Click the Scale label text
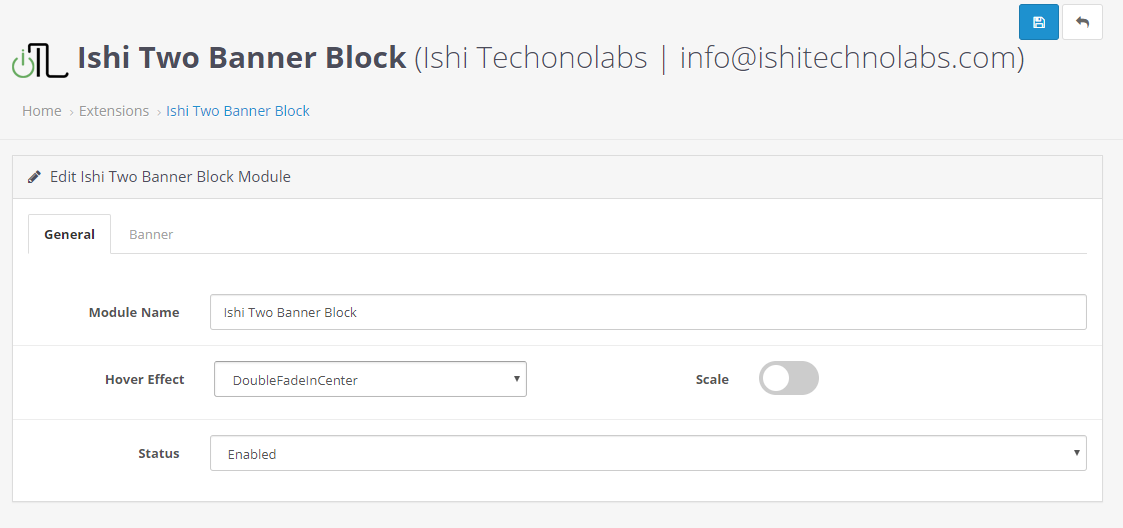The height and width of the screenshot is (528, 1123). click(x=712, y=379)
